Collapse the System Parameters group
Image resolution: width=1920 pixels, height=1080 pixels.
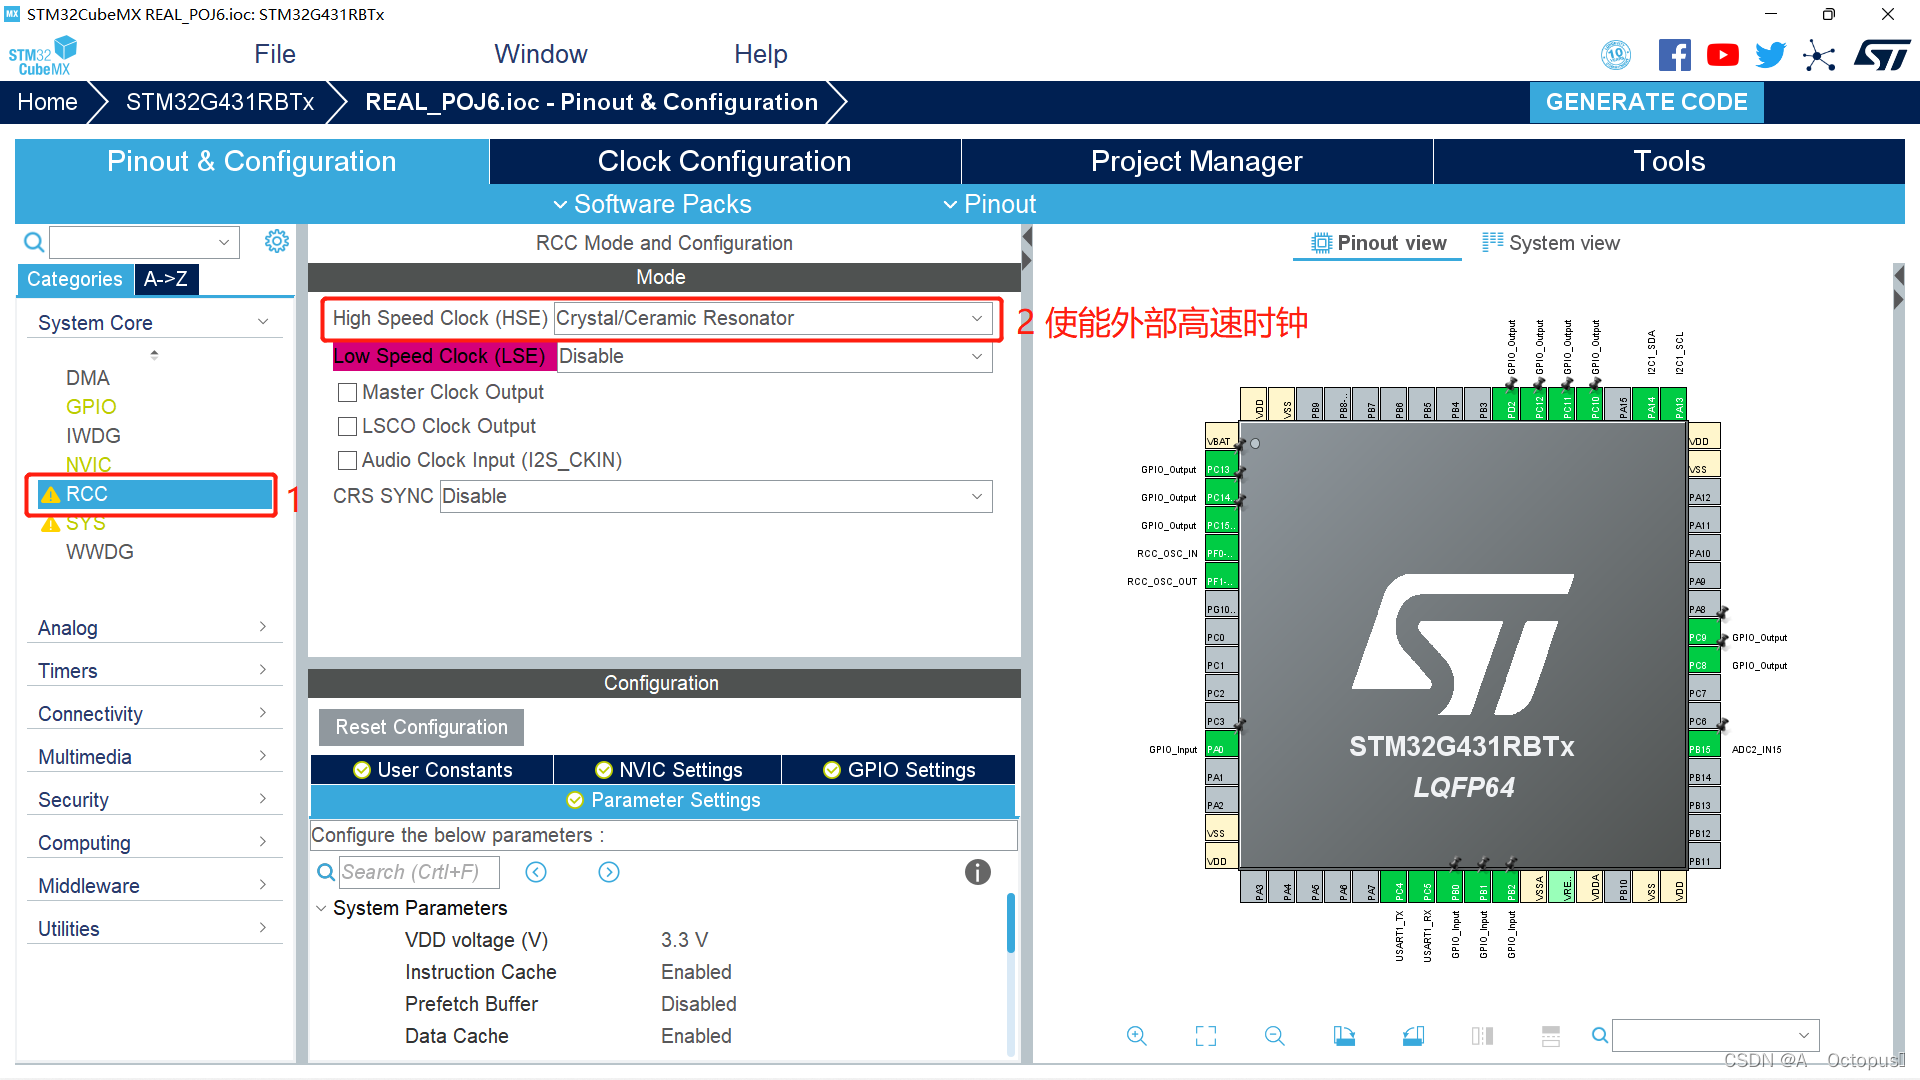click(321, 908)
